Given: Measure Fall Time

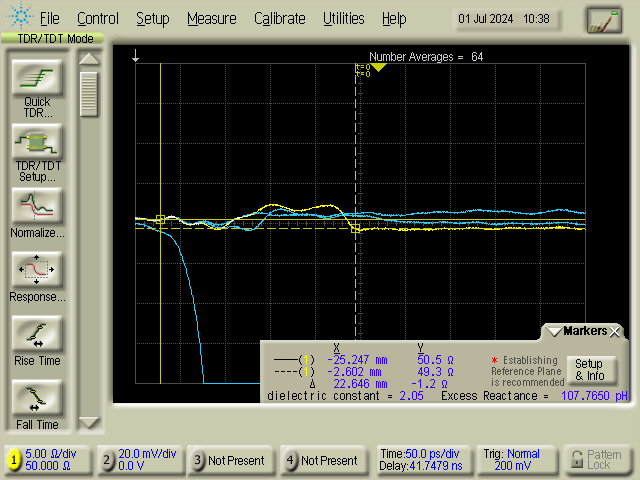Looking at the screenshot, I should click(37, 398).
